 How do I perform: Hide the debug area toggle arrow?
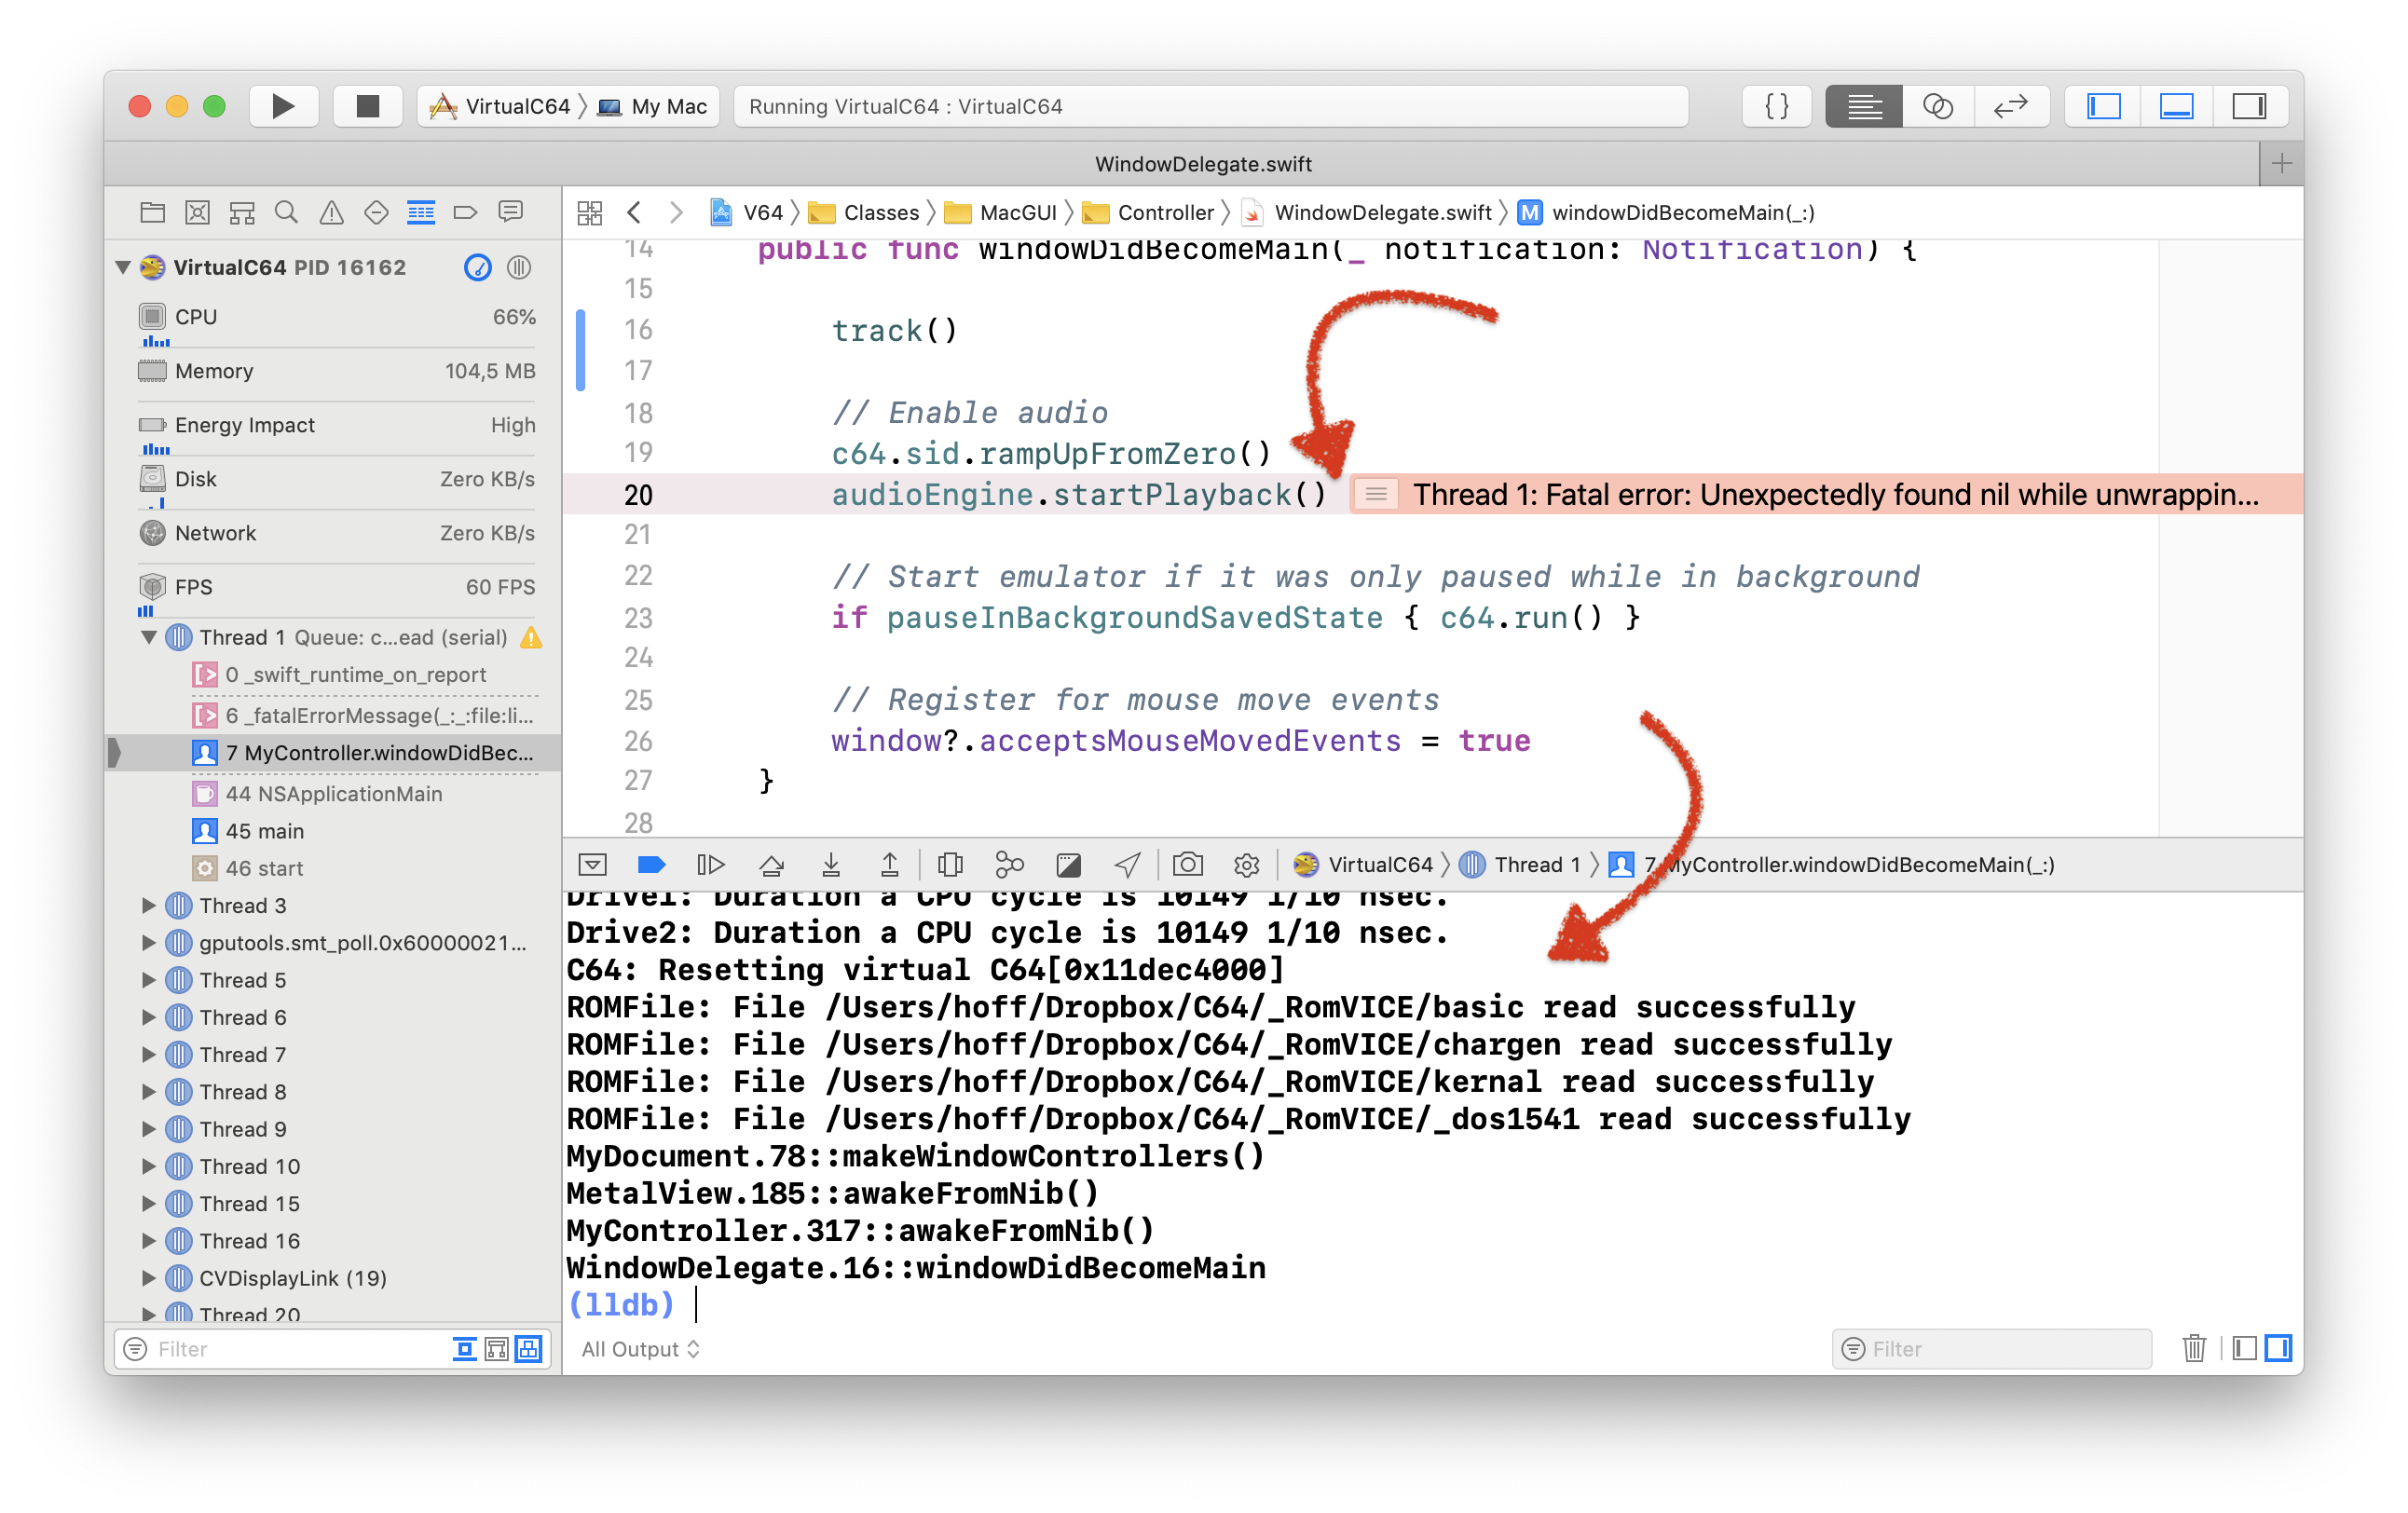(x=592, y=865)
